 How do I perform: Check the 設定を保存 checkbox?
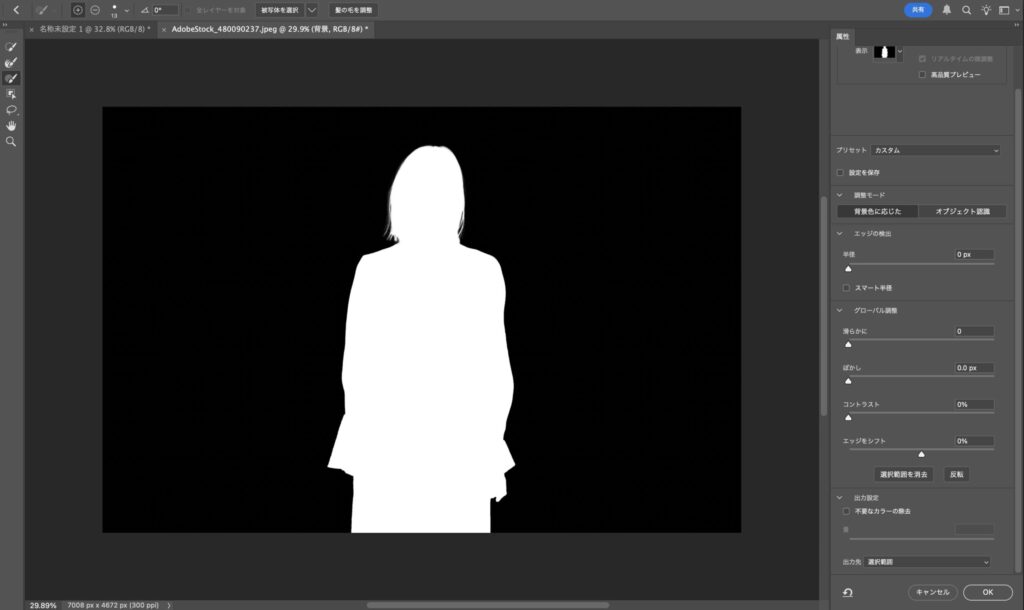click(x=840, y=172)
